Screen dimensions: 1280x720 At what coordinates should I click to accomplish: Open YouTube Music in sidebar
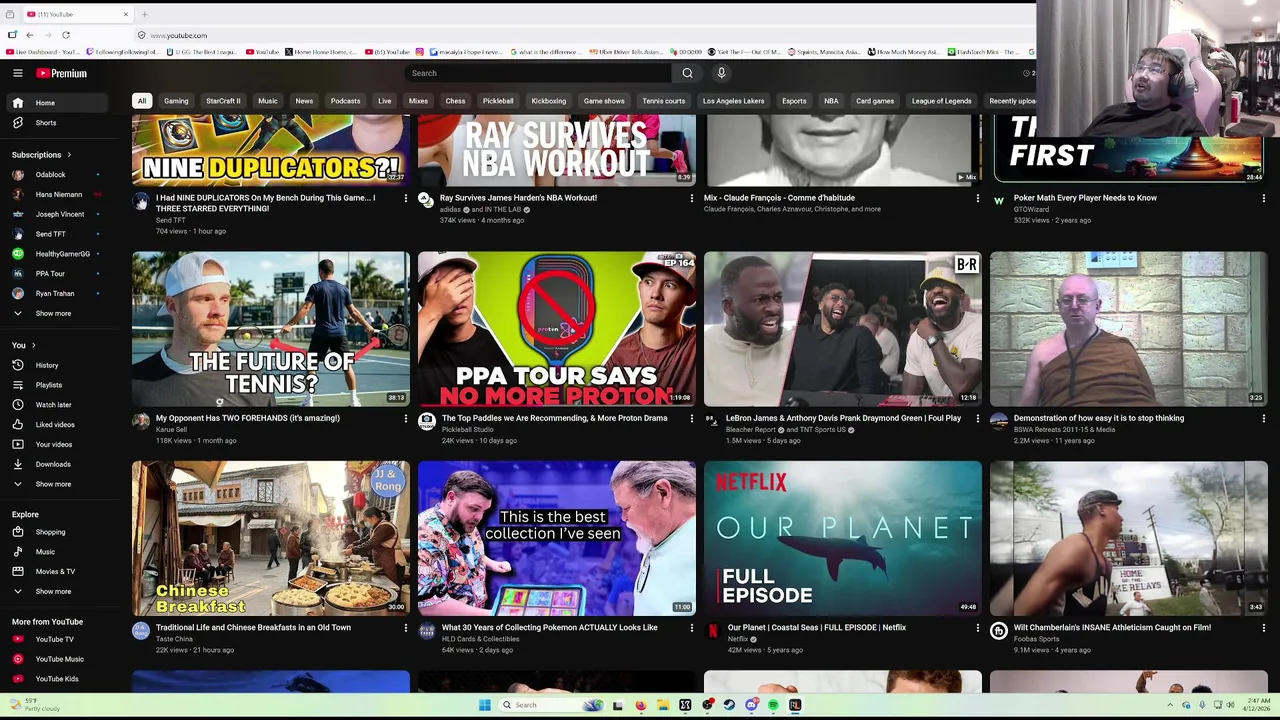[57, 659]
